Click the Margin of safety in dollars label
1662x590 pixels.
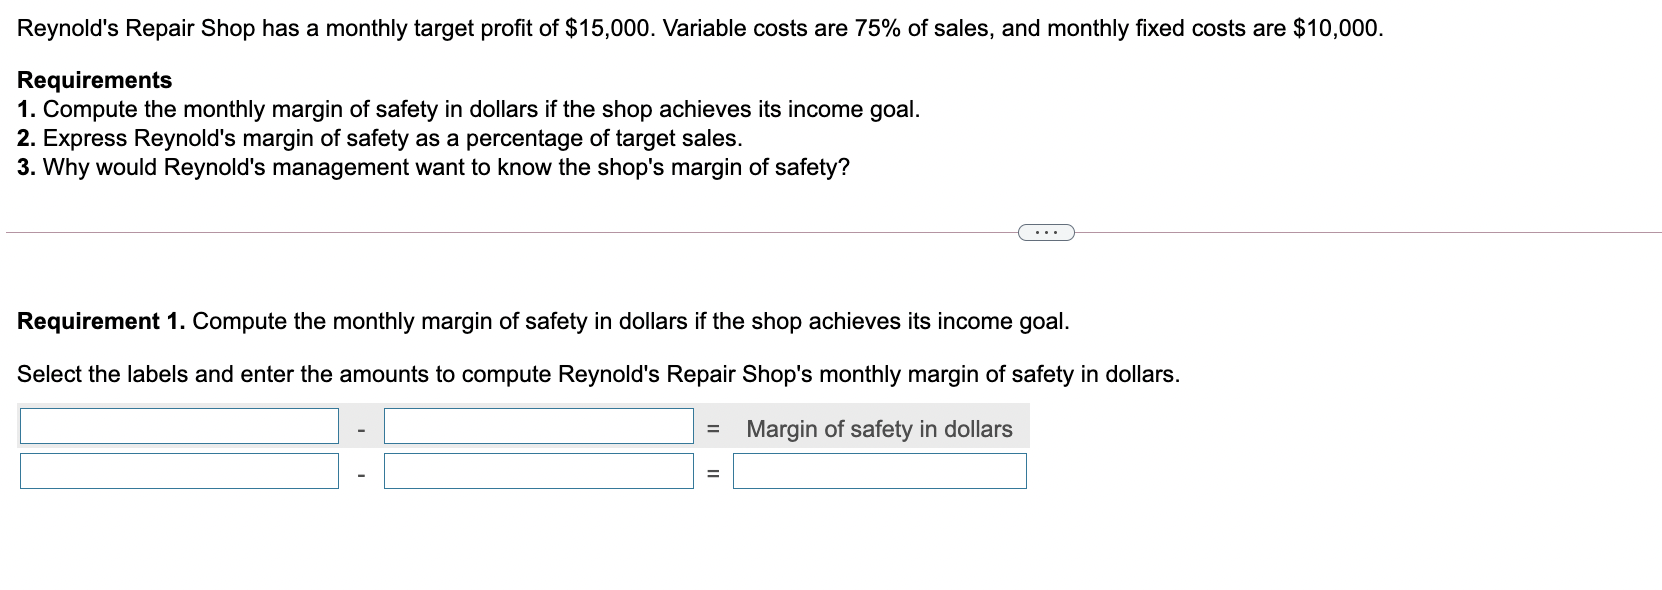point(880,429)
